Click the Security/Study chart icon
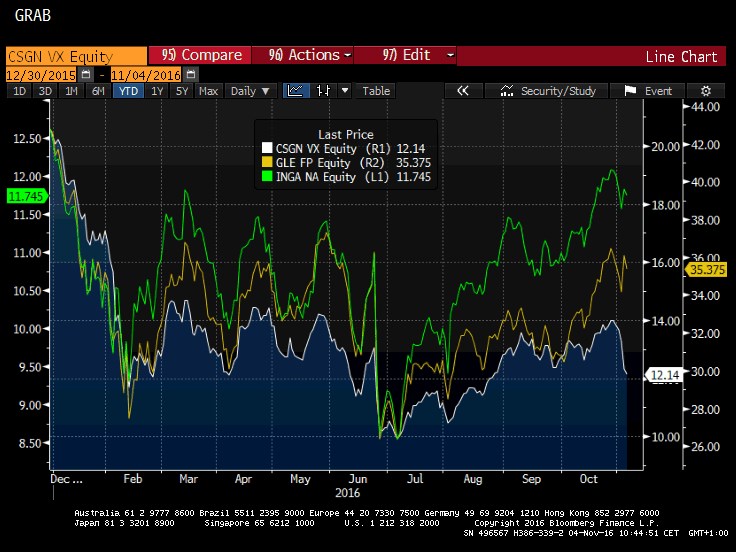This screenshot has width=736, height=552. (506, 91)
